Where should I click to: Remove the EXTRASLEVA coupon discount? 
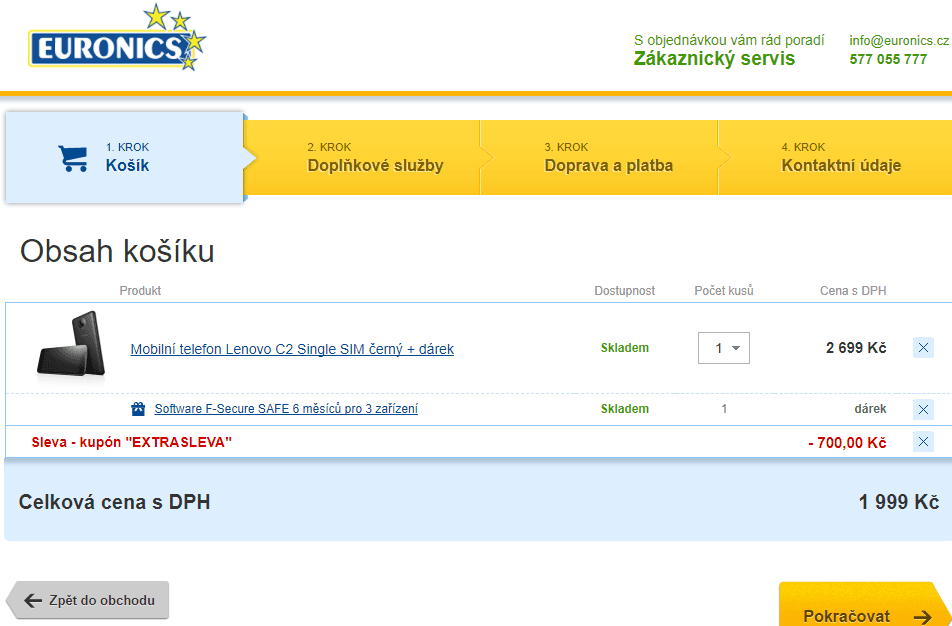click(x=923, y=441)
